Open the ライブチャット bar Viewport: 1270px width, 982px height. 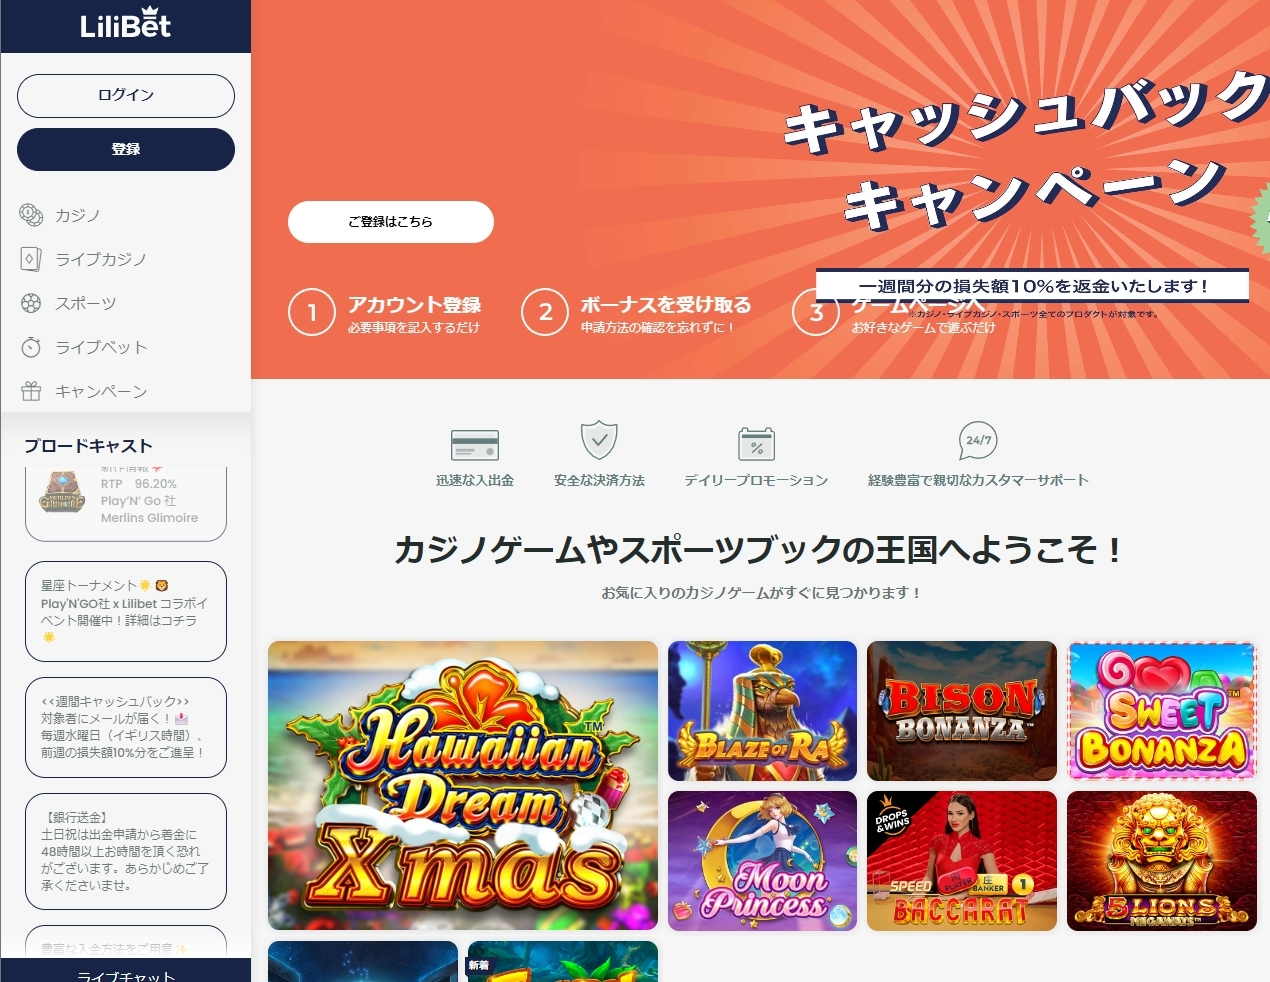[126, 972]
